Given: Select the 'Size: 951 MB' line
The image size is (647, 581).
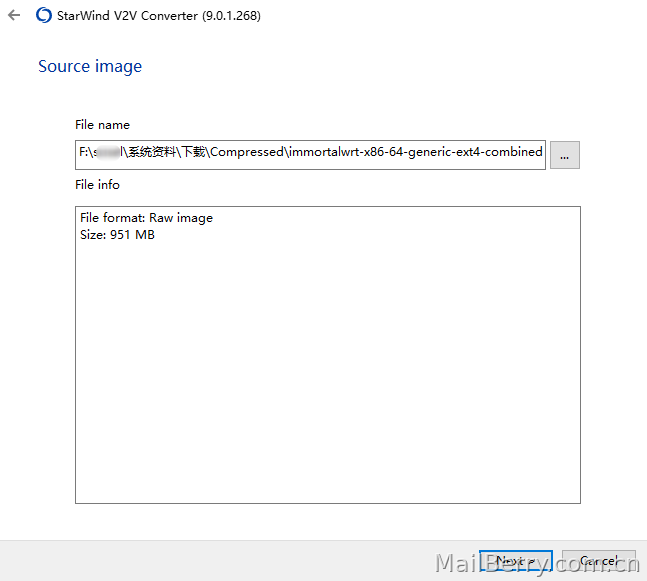Looking at the screenshot, I should click(118, 235).
